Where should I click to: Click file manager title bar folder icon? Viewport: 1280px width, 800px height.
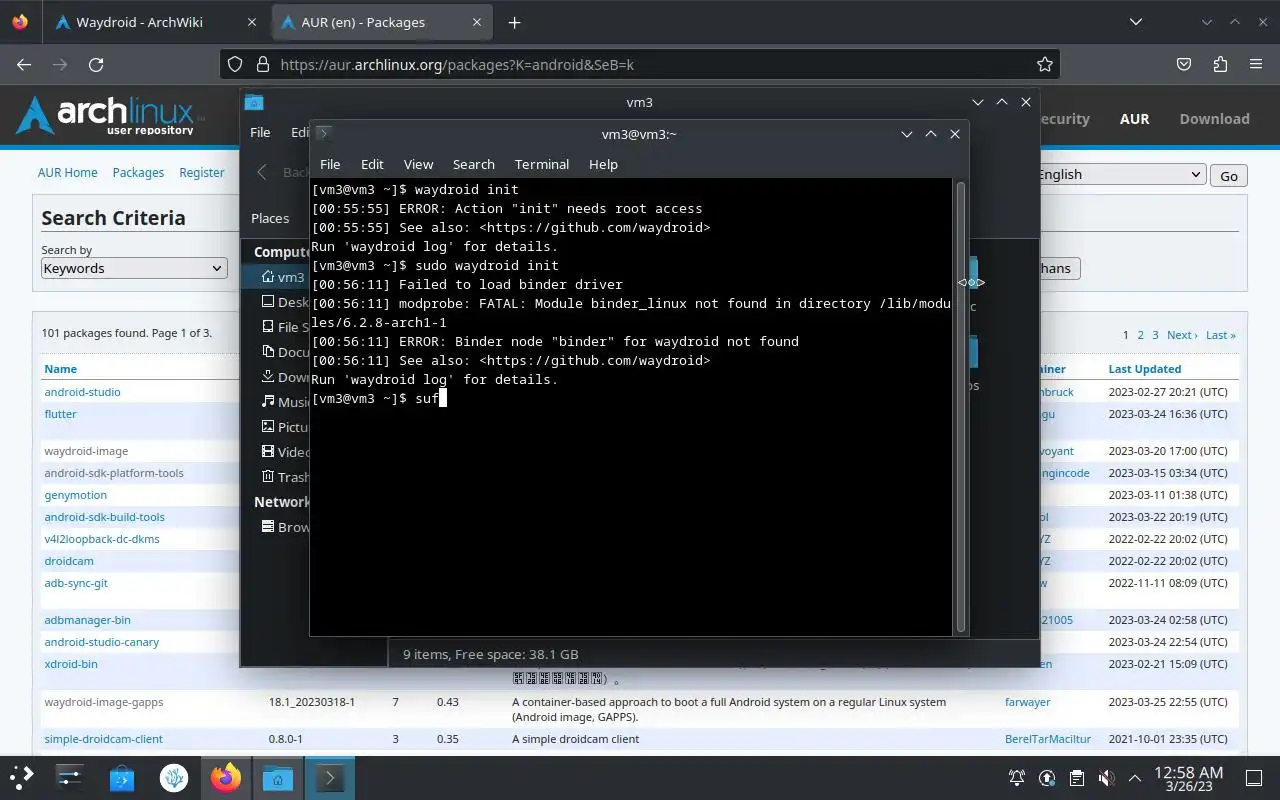[x=254, y=102]
